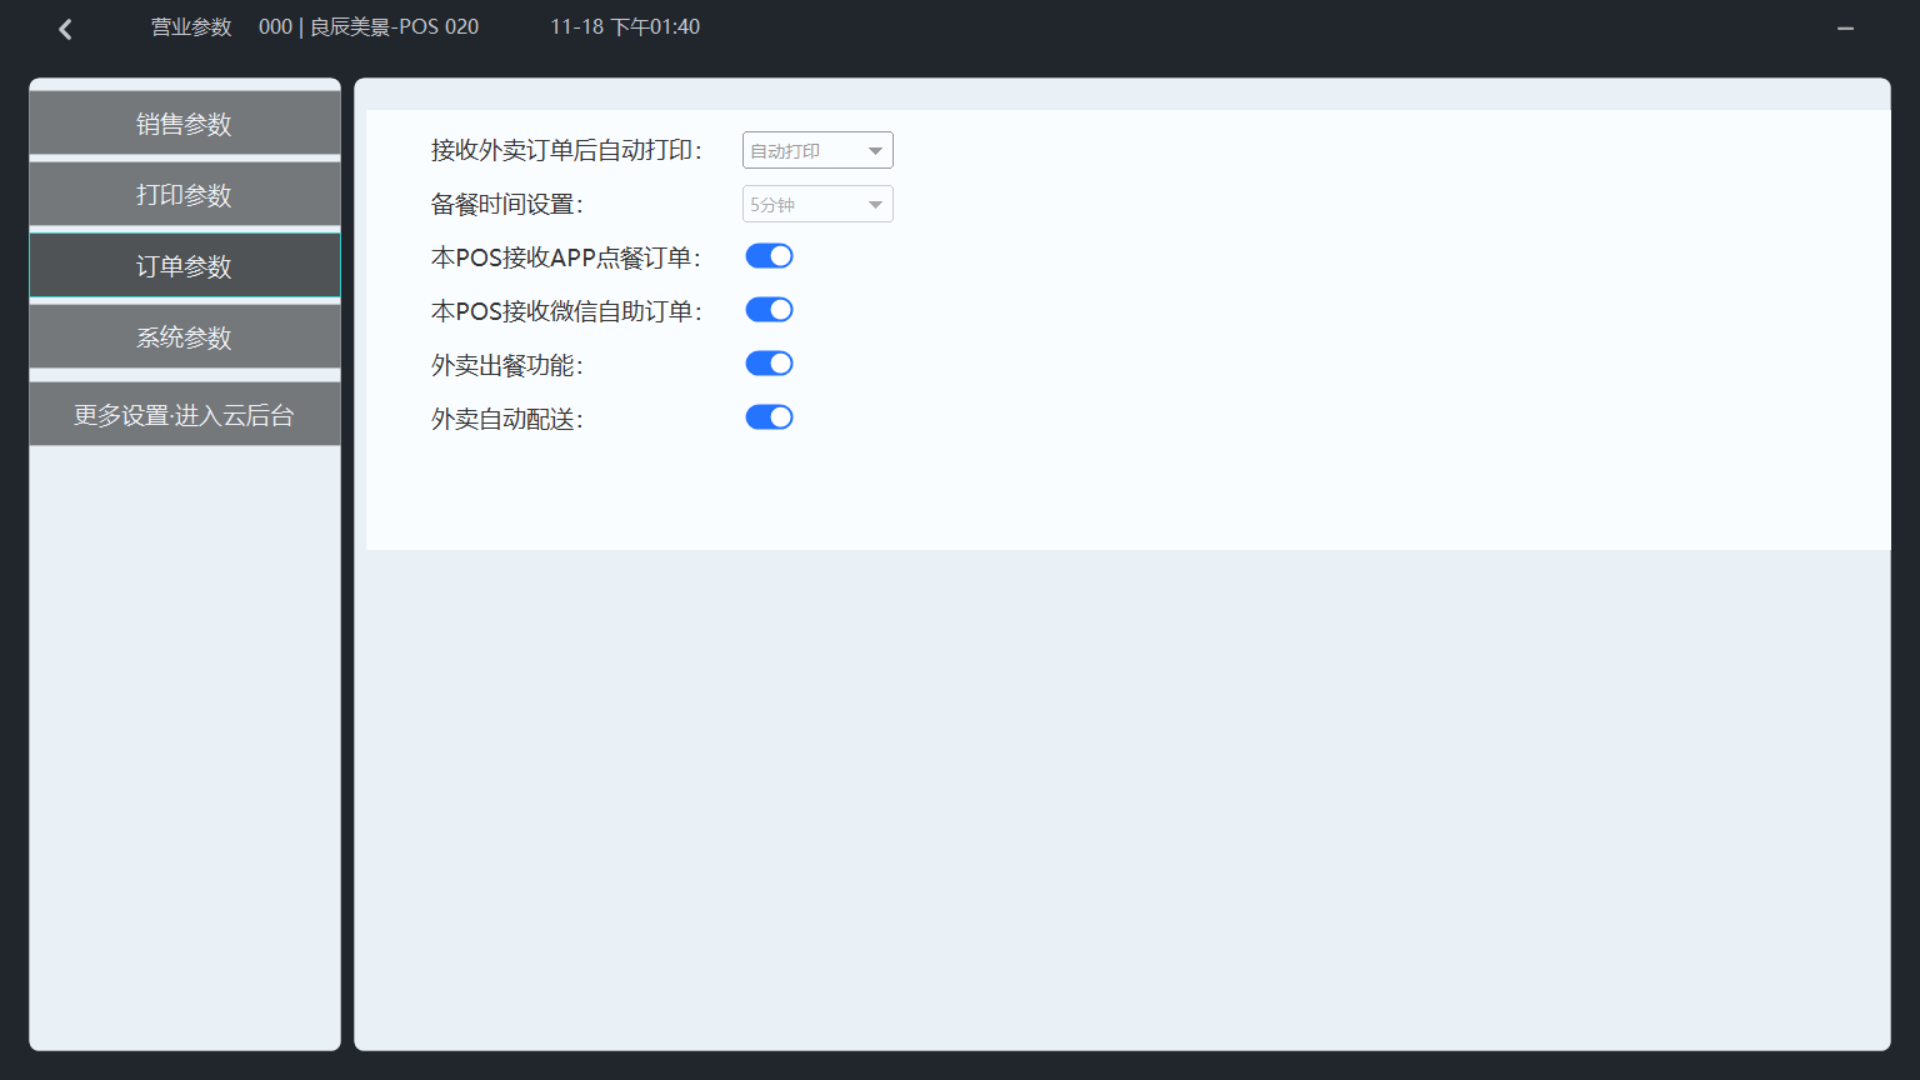
Task: Turn off 外卖出餐功能 switch
Action: click(x=769, y=364)
